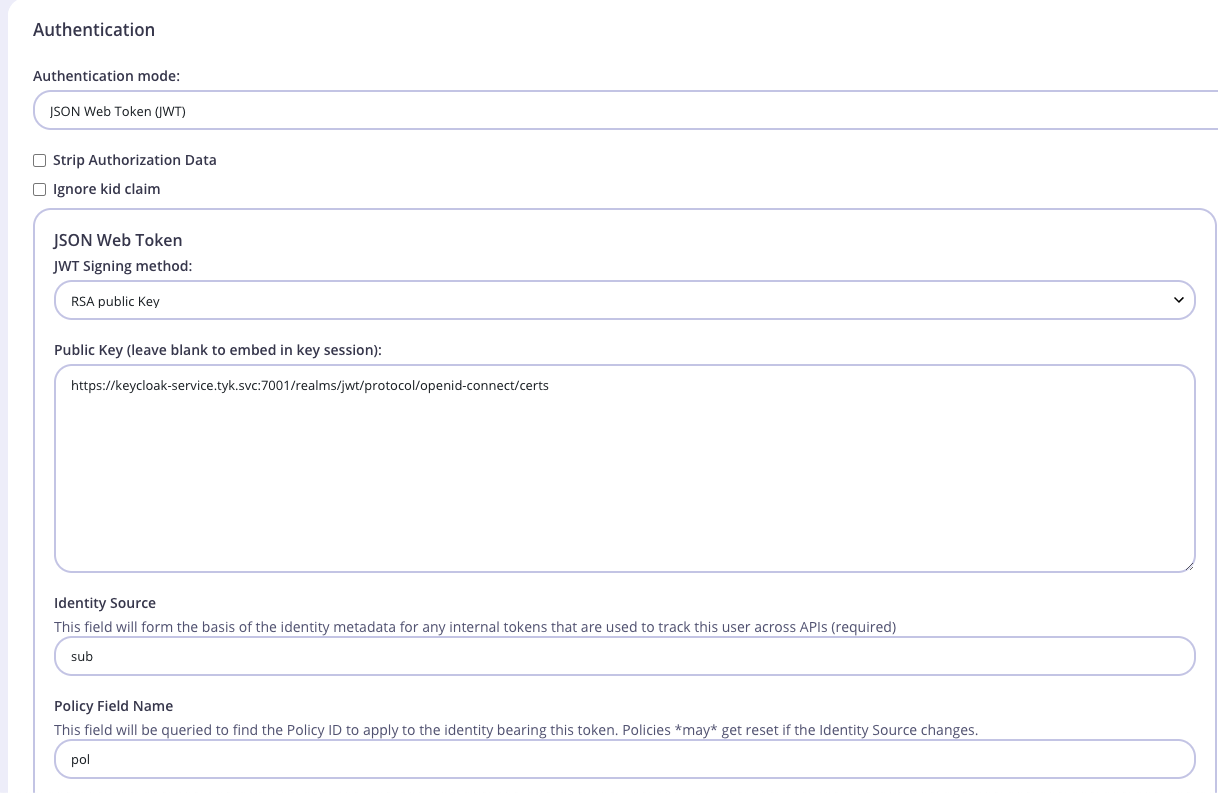Open the Authentication mode dropdown
This screenshot has height=793, width=1218.
click(625, 111)
